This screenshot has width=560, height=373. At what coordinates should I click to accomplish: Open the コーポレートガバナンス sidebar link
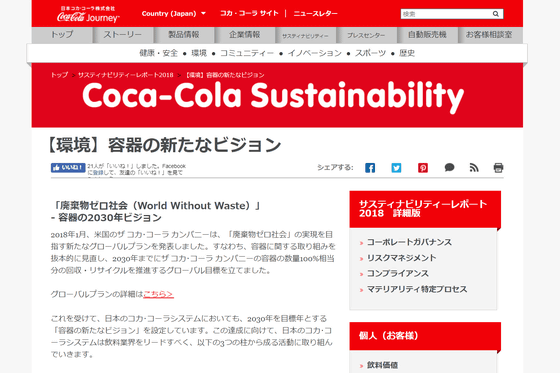[x=409, y=242]
